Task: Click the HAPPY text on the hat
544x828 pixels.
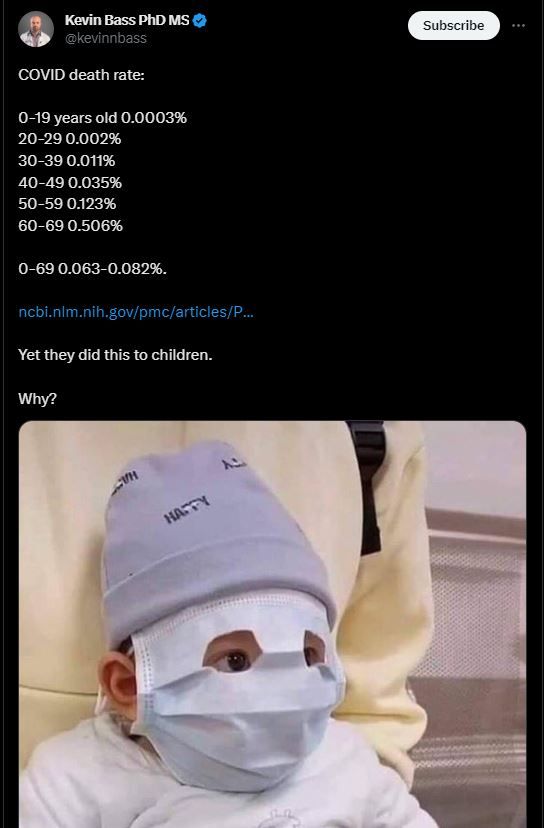Action: (186, 510)
